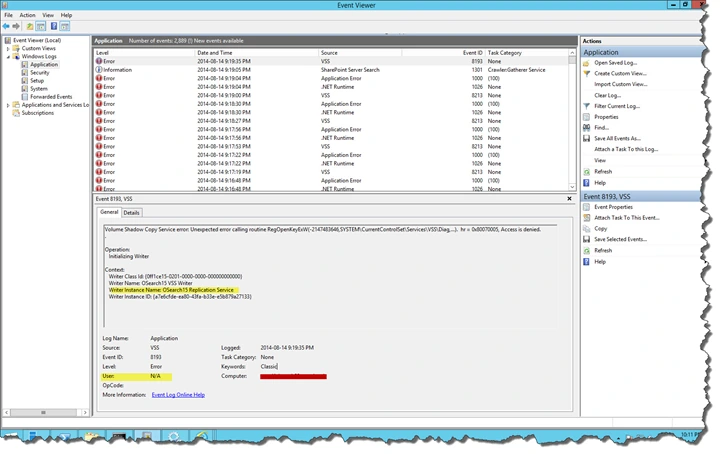Expand the Custom Views tree node
The width and height of the screenshot is (720, 454).
pyautogui.click(x=8, y=48)
